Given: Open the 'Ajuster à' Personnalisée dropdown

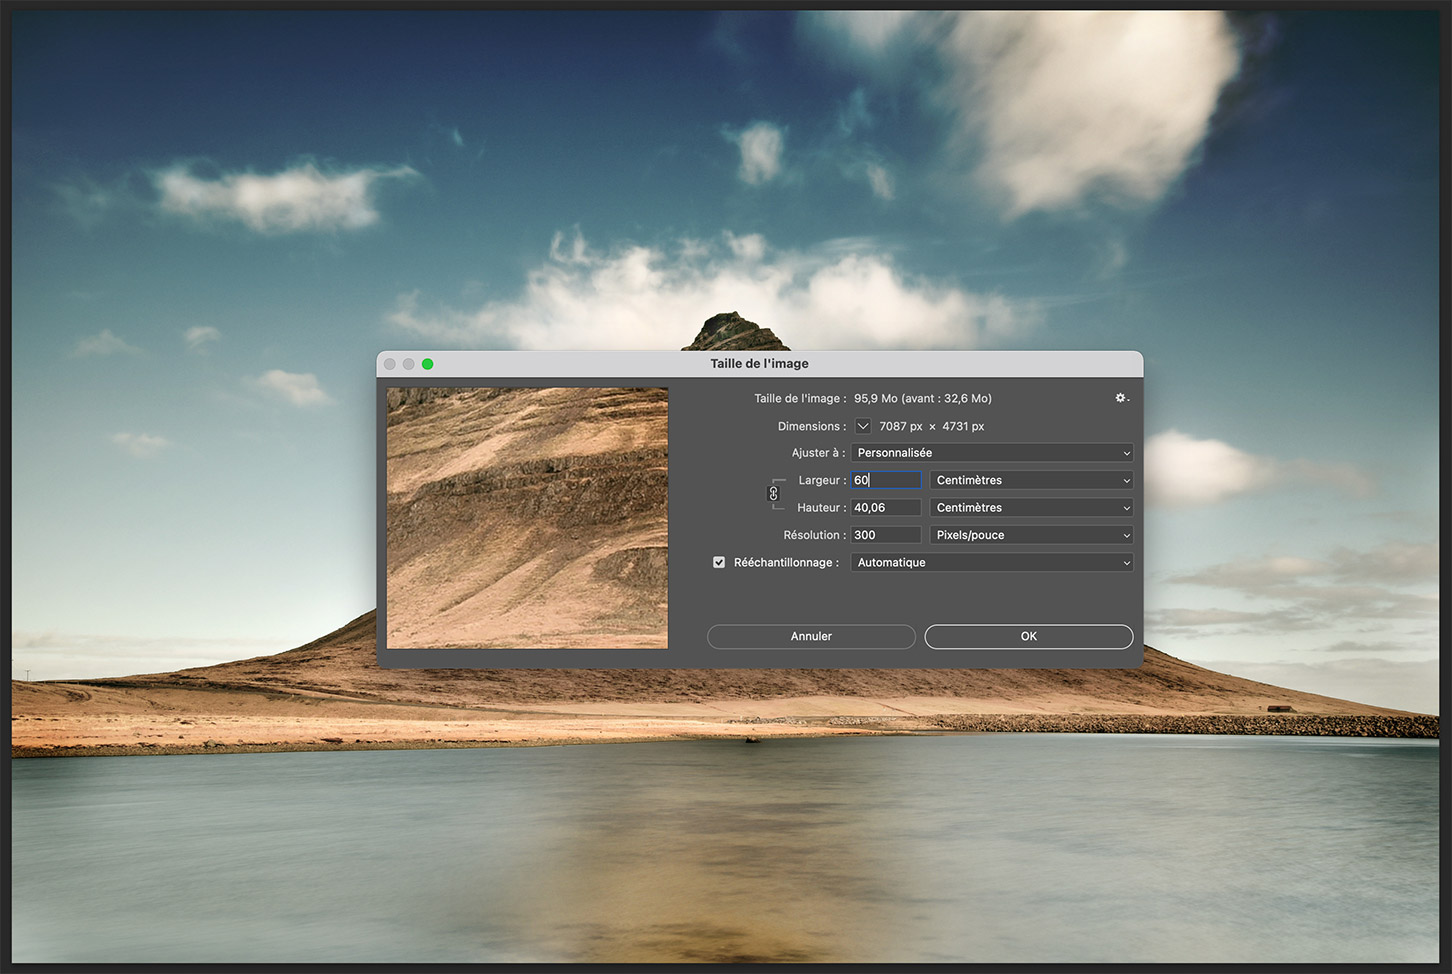Looking at the screenshot, I should coord(991,453).
